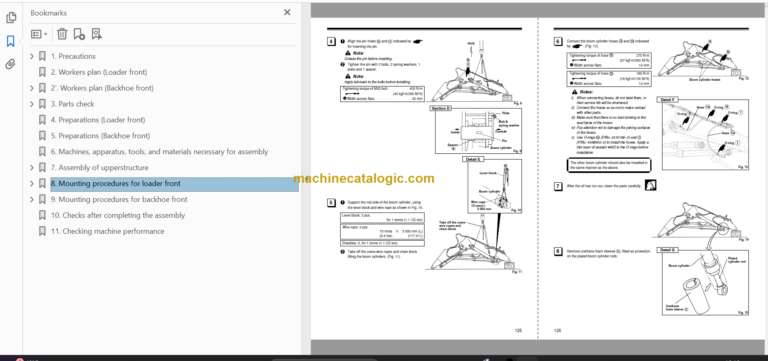This screenshot has width=768, height=361.
Task: Click bookmark icon beside 5. Preparations (Backhoe front)
Action: click(x=43, y=136)
